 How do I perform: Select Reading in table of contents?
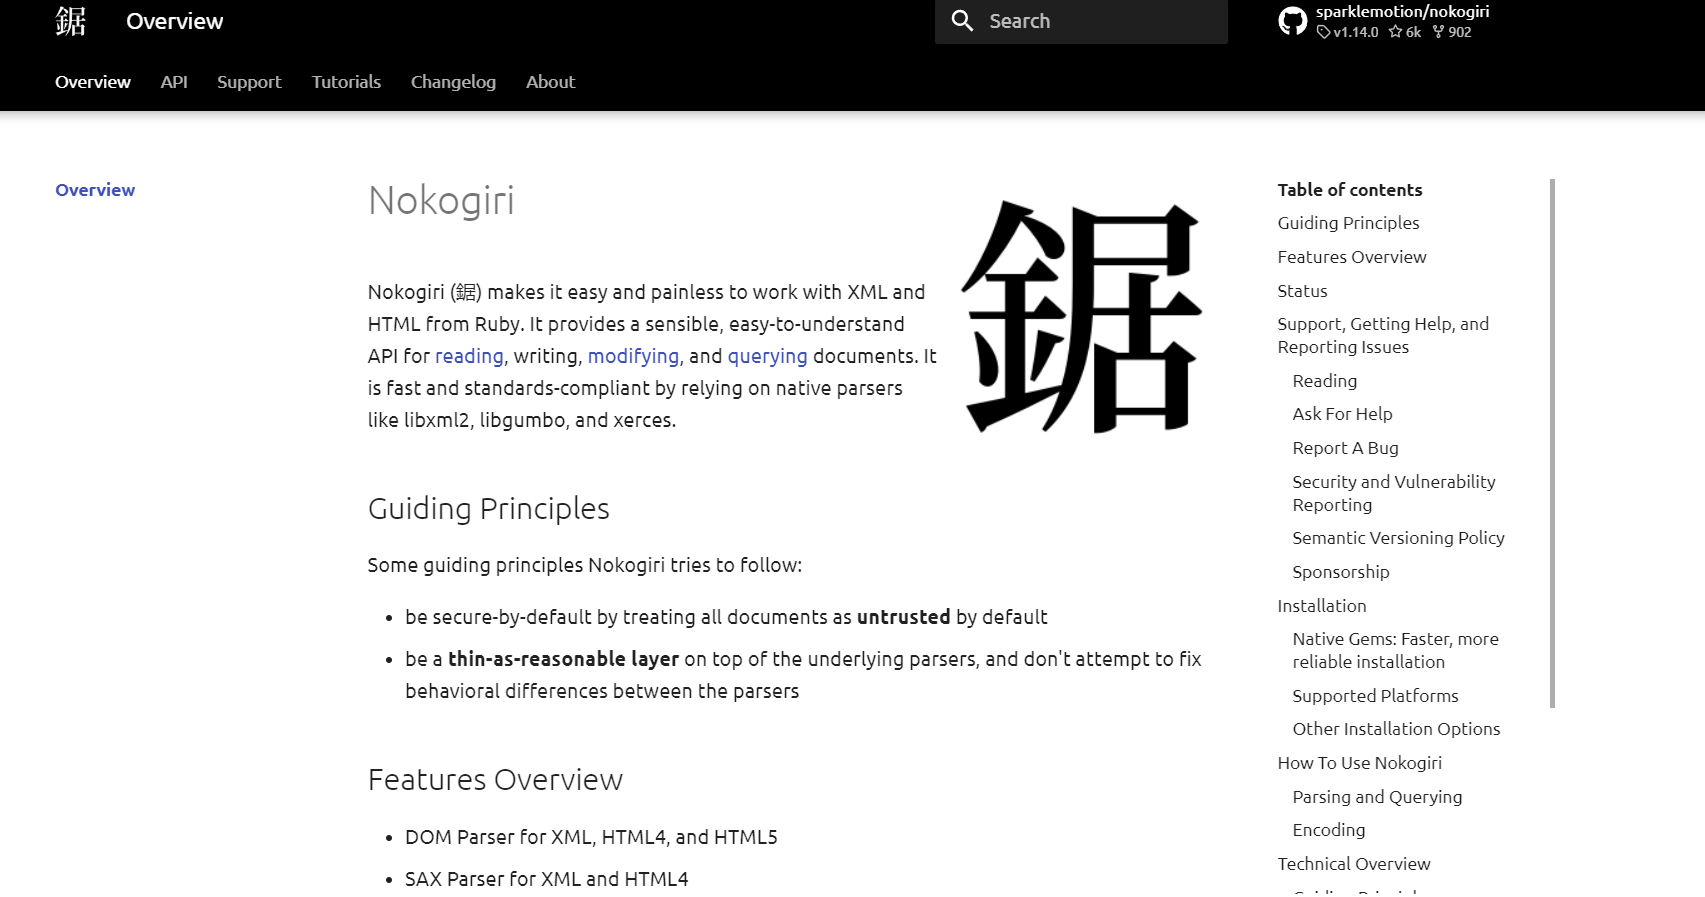(1324, 381)
